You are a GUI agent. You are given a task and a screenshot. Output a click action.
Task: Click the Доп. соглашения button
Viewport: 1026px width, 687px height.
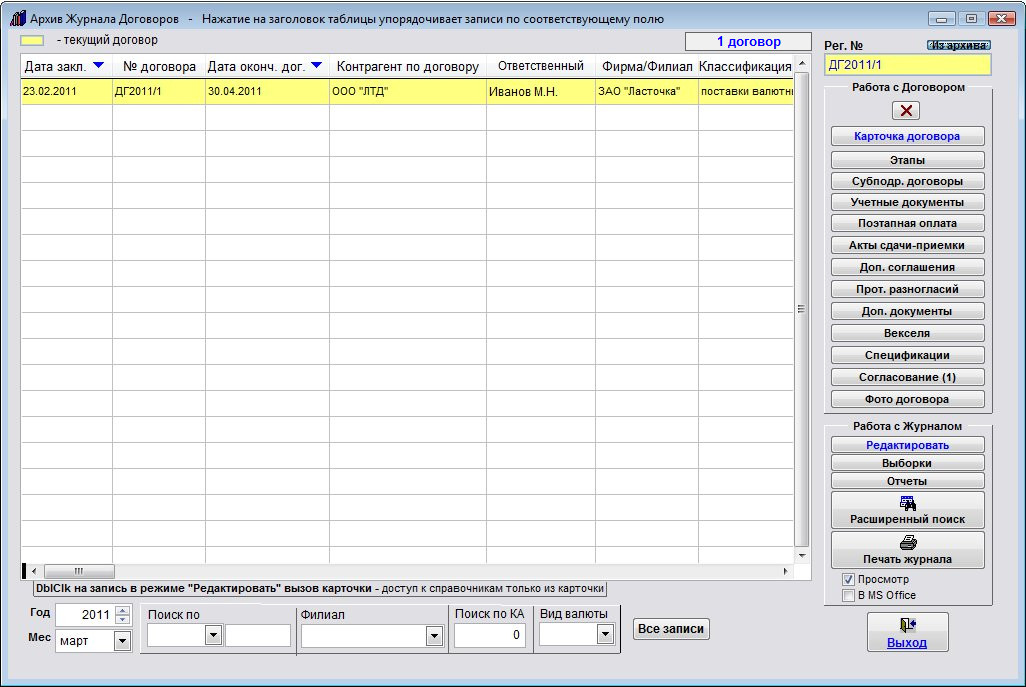(x=908, y=267)
